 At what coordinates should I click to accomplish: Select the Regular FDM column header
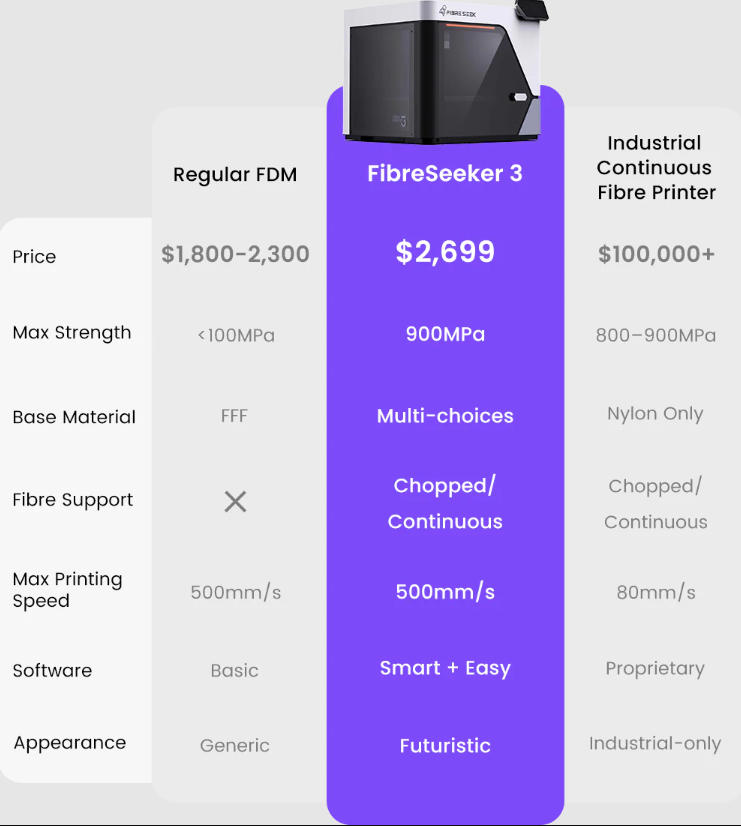point(235,174)
